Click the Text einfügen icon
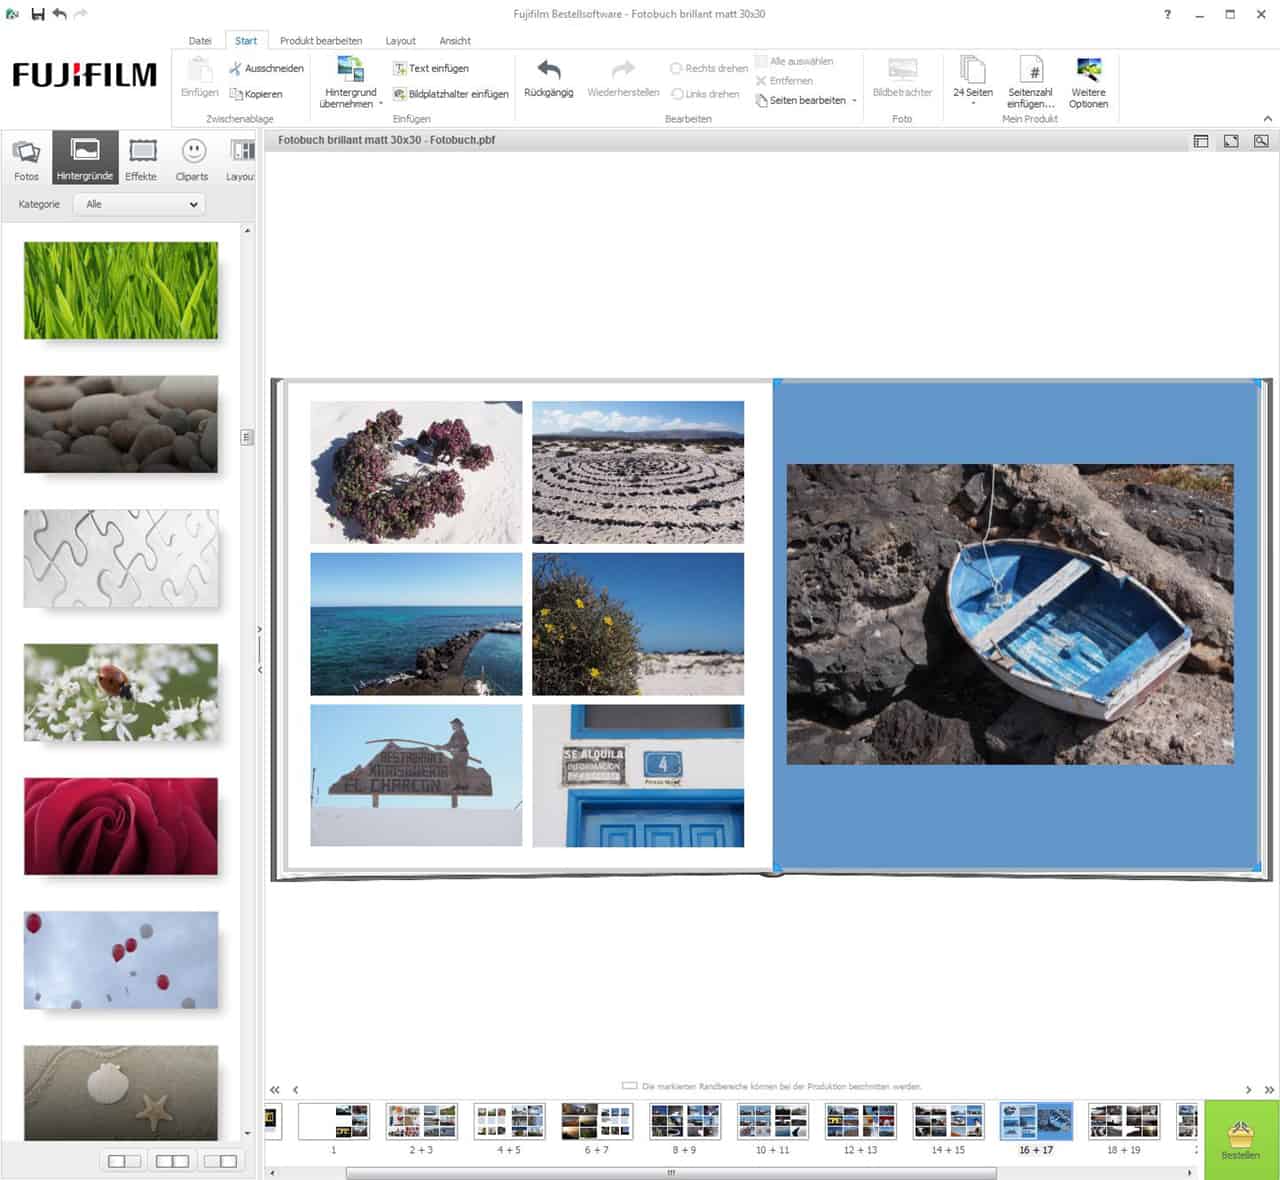1280x1180 pixels. [400, 68]
